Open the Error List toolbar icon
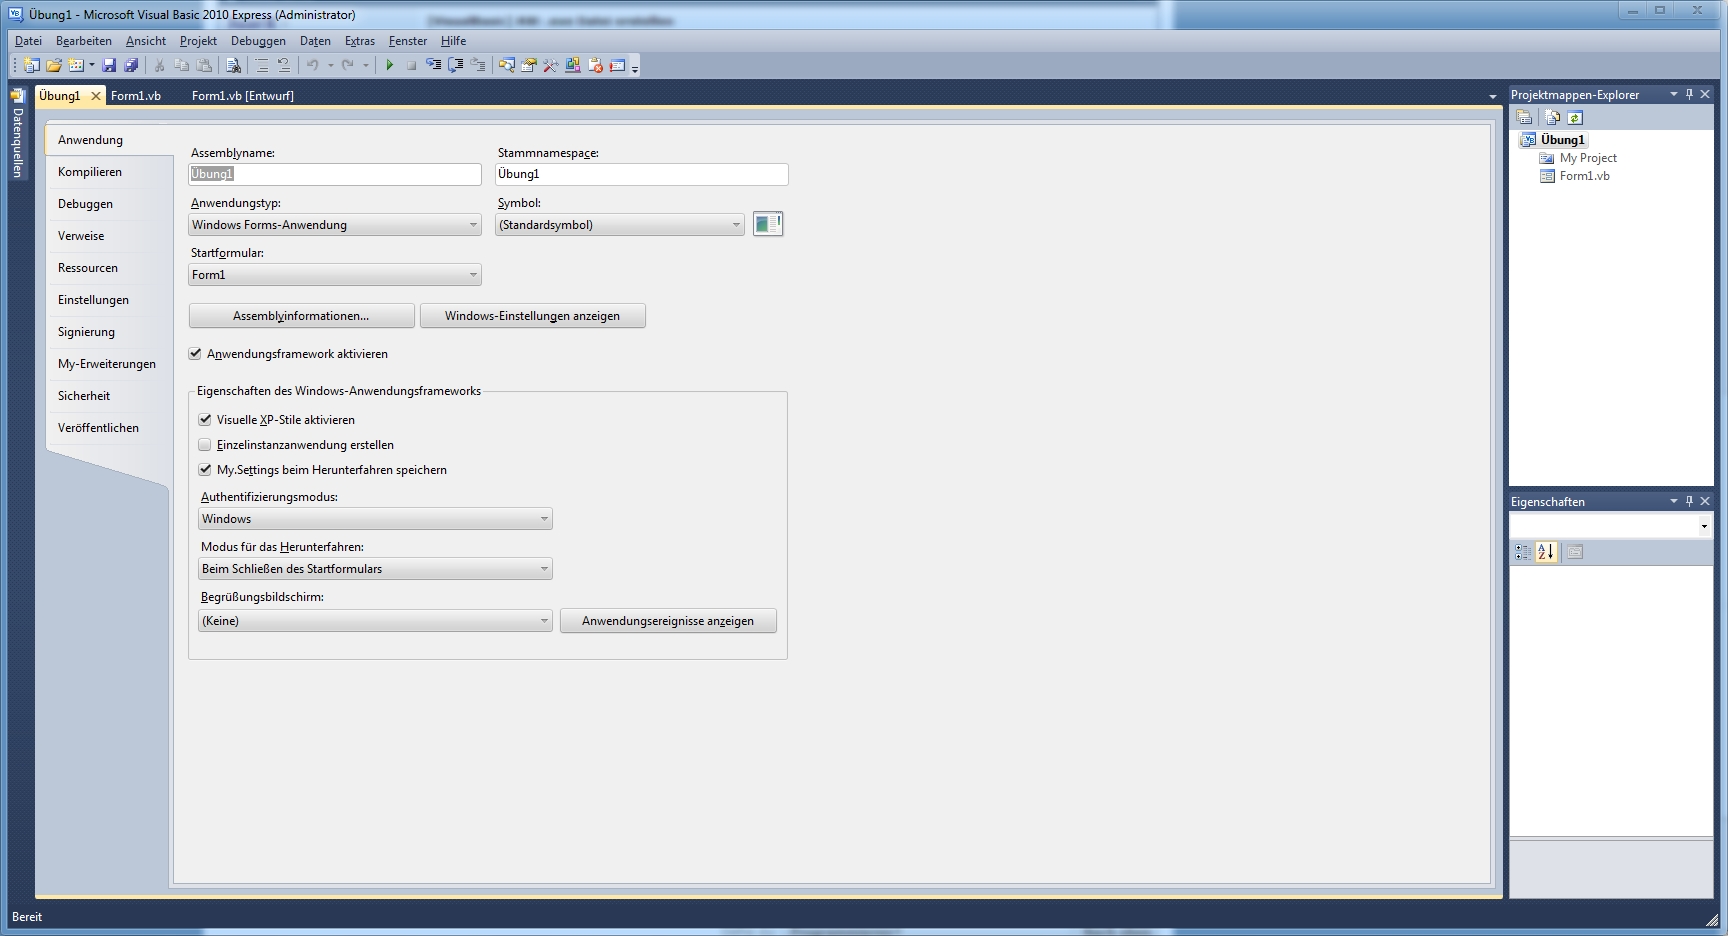The image size is (1728, 936). 596,65
